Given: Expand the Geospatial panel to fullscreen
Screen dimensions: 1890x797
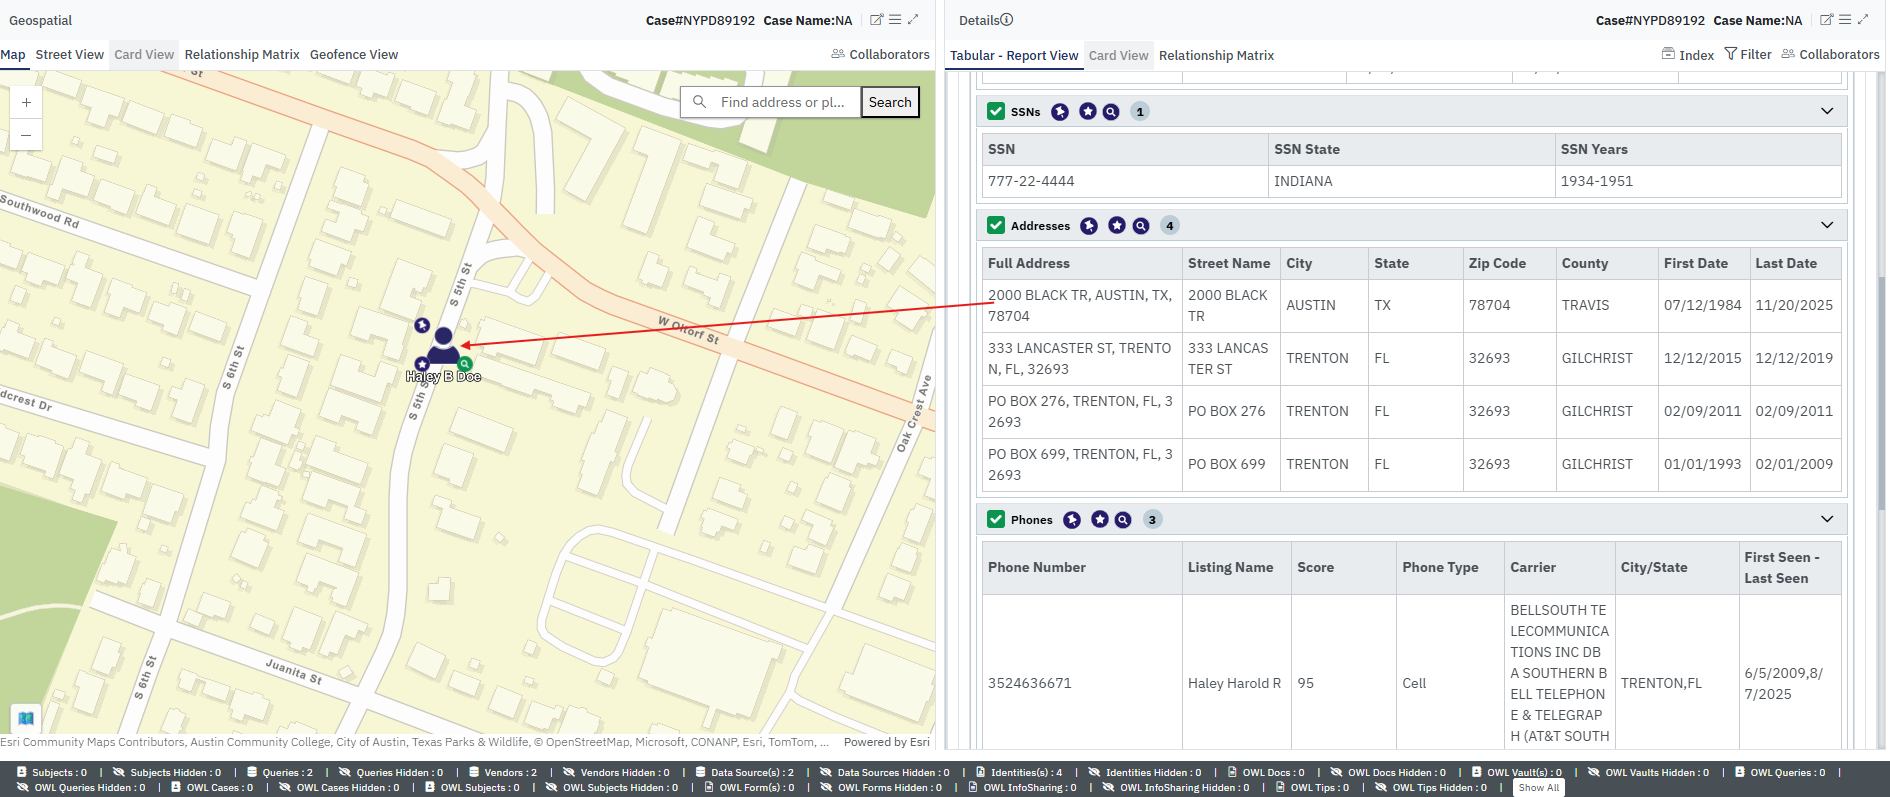Looking at the screenshot, I should (x=913, y=20).
